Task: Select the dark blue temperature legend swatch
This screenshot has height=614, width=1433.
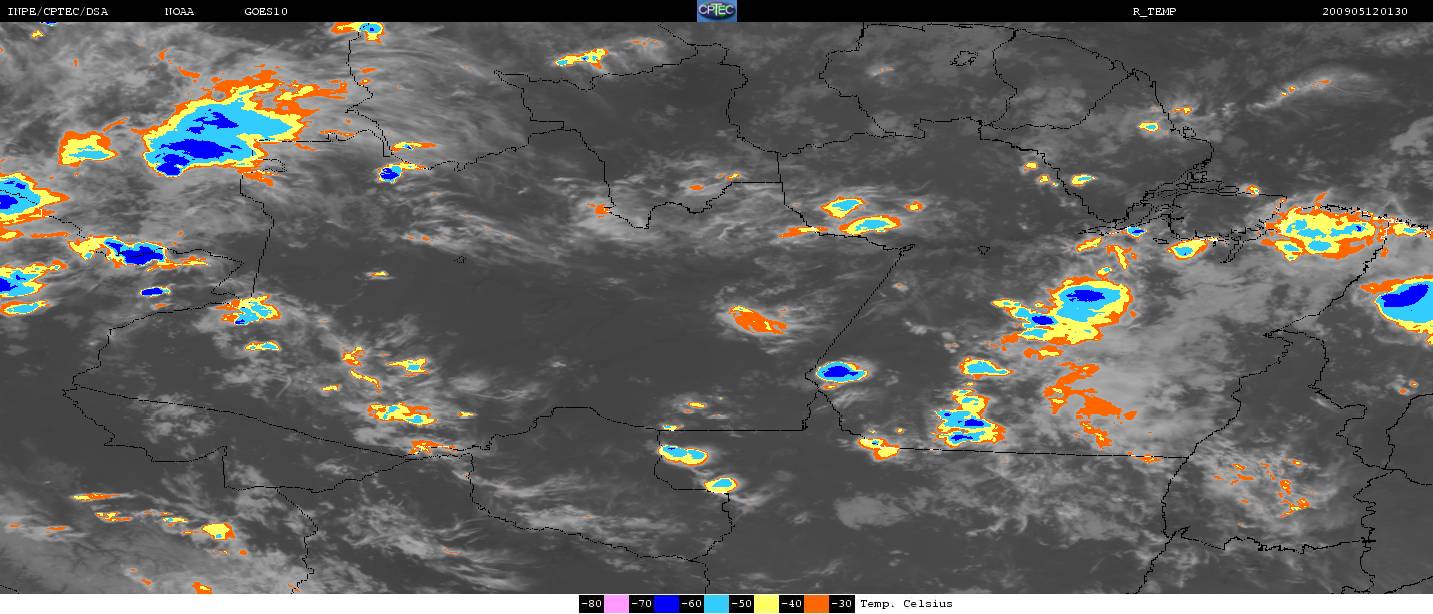Action: point(666,604)
